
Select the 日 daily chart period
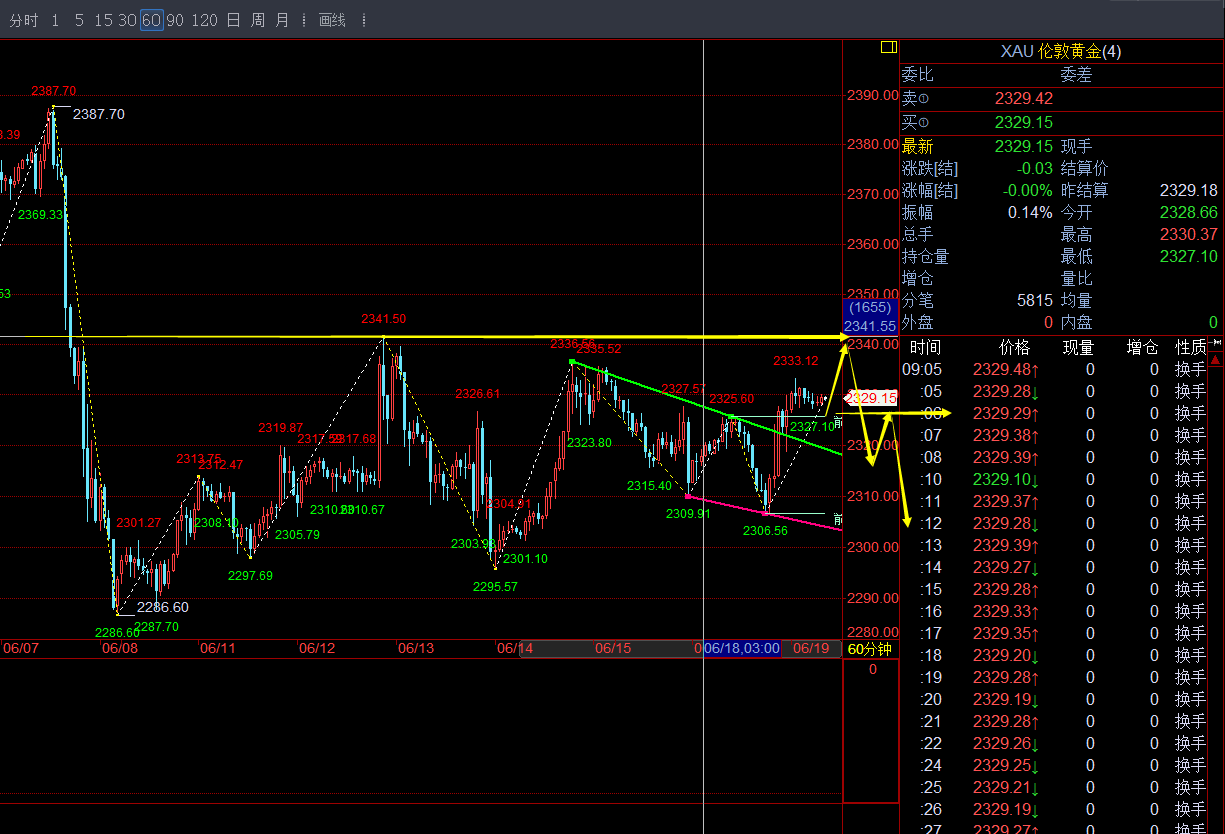pyautogui.click(x=233, y=20)
